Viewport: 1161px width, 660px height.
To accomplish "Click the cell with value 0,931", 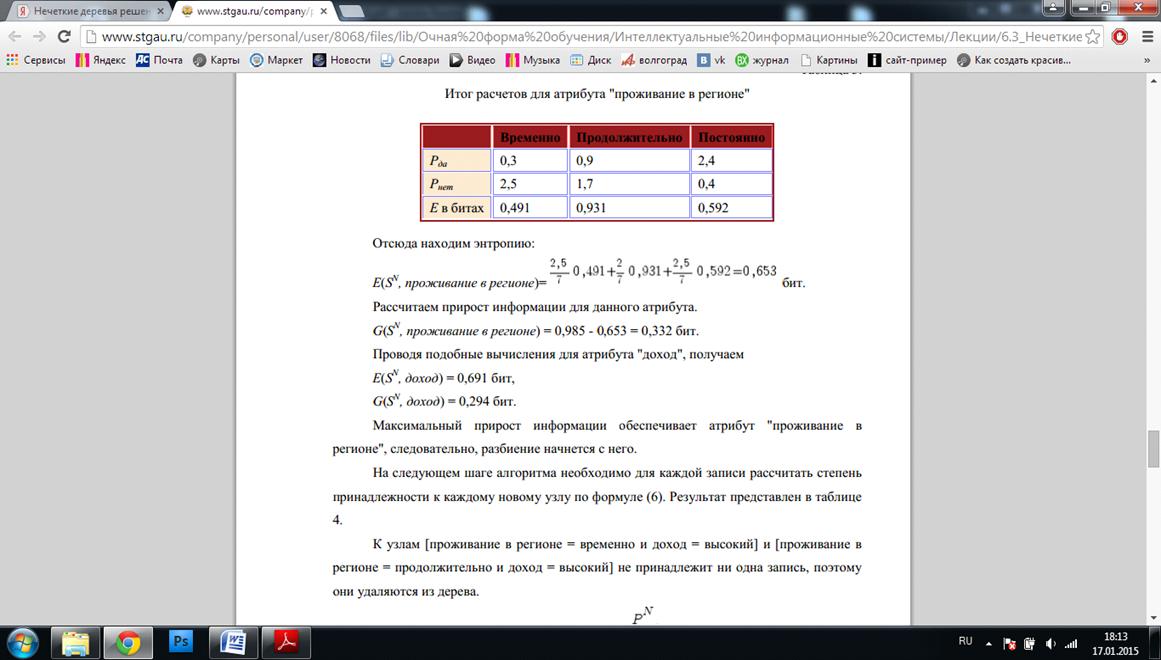I will 629,208.
